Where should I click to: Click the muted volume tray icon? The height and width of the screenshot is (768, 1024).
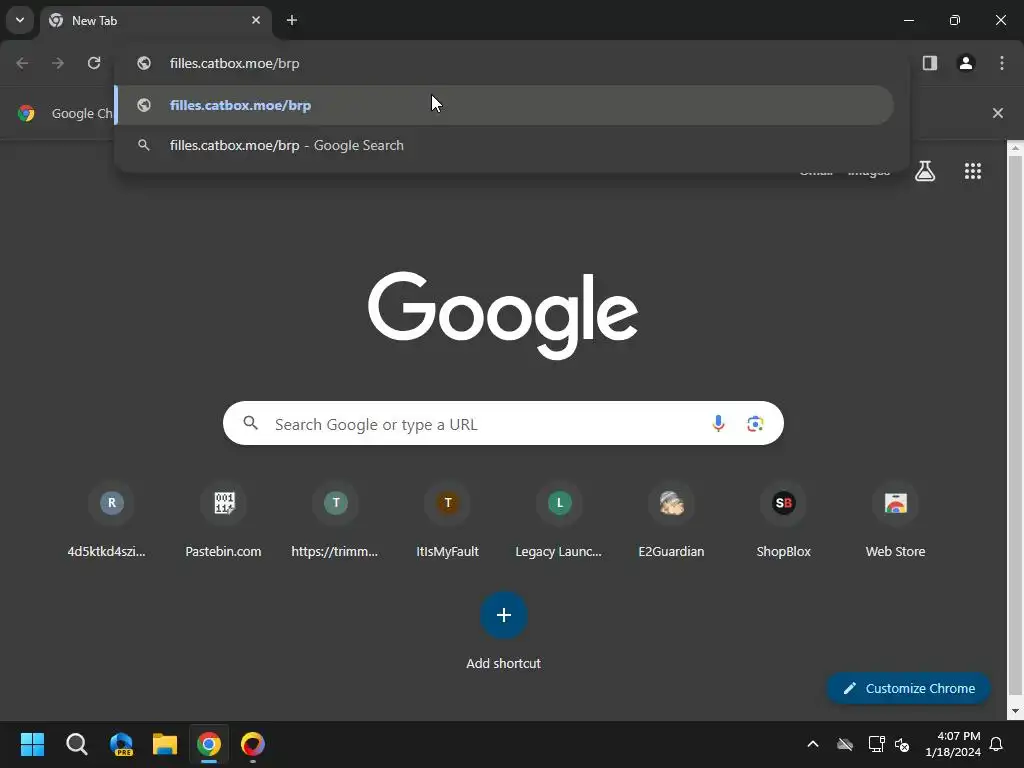902,744
